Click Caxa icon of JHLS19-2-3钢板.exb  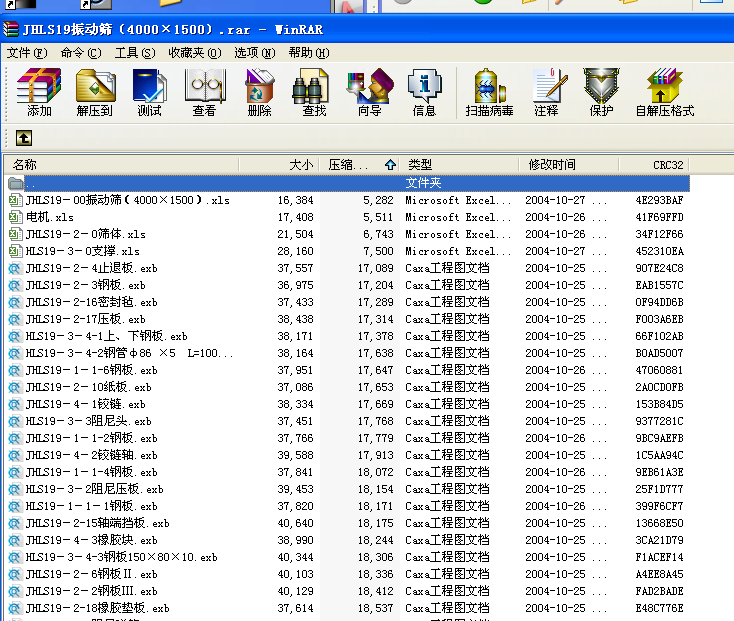point(15,285)
